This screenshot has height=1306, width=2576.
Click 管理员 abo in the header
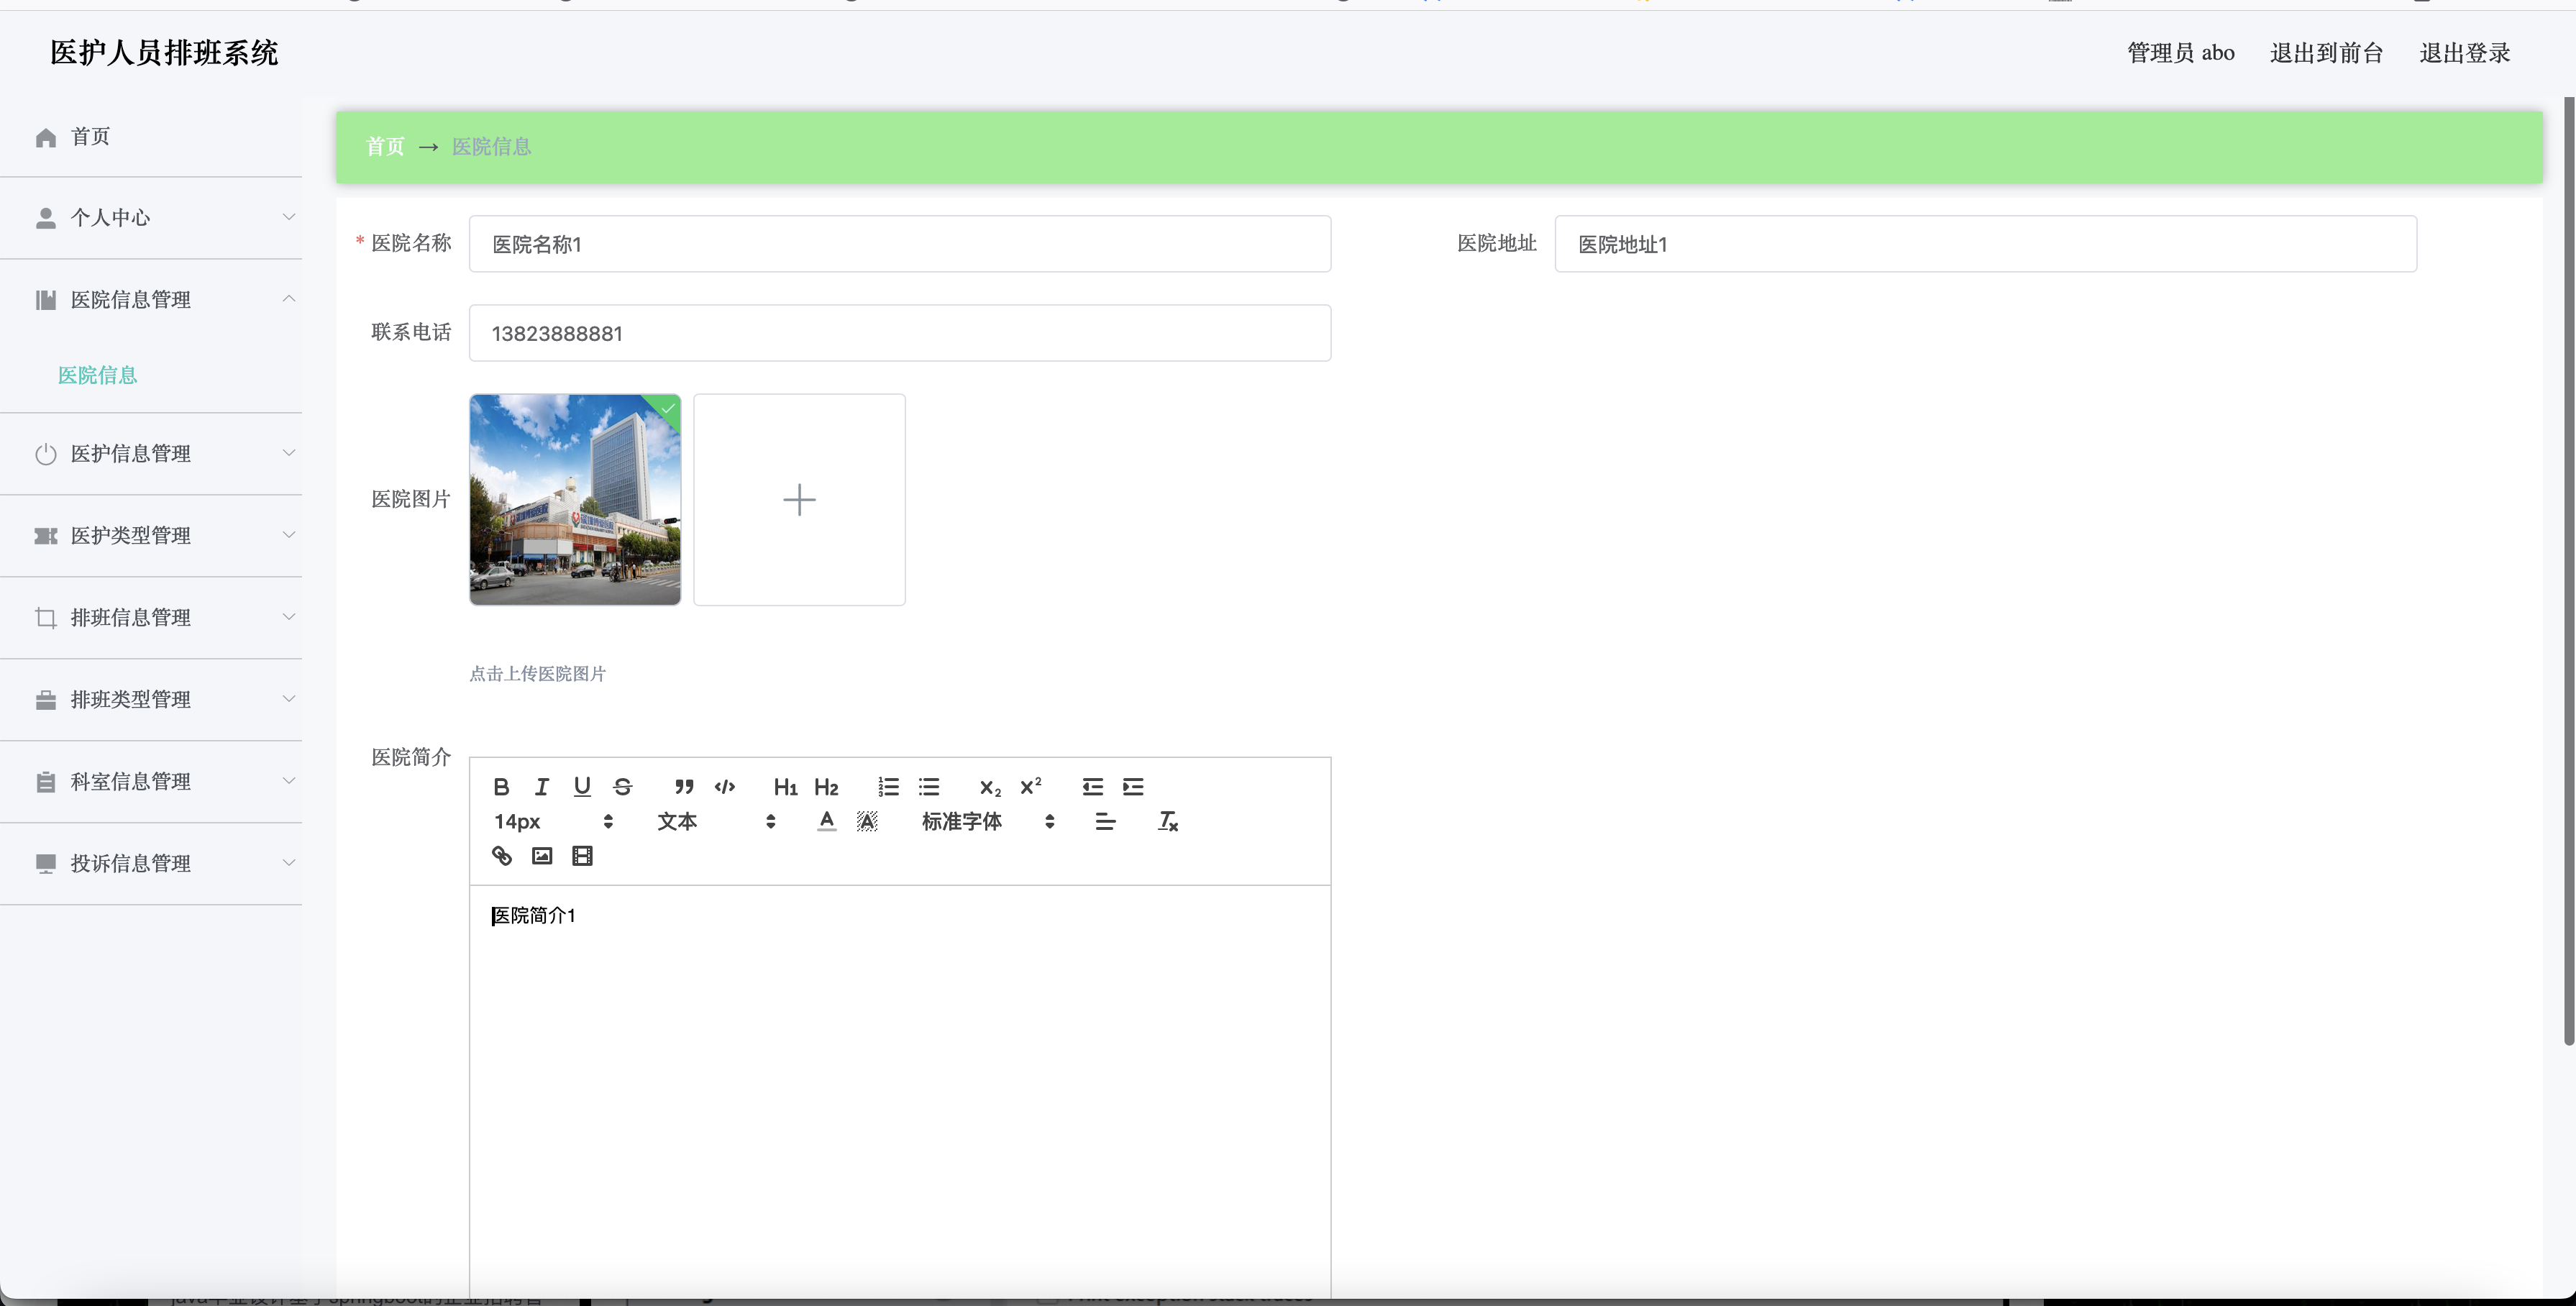tap(2180, 53)
